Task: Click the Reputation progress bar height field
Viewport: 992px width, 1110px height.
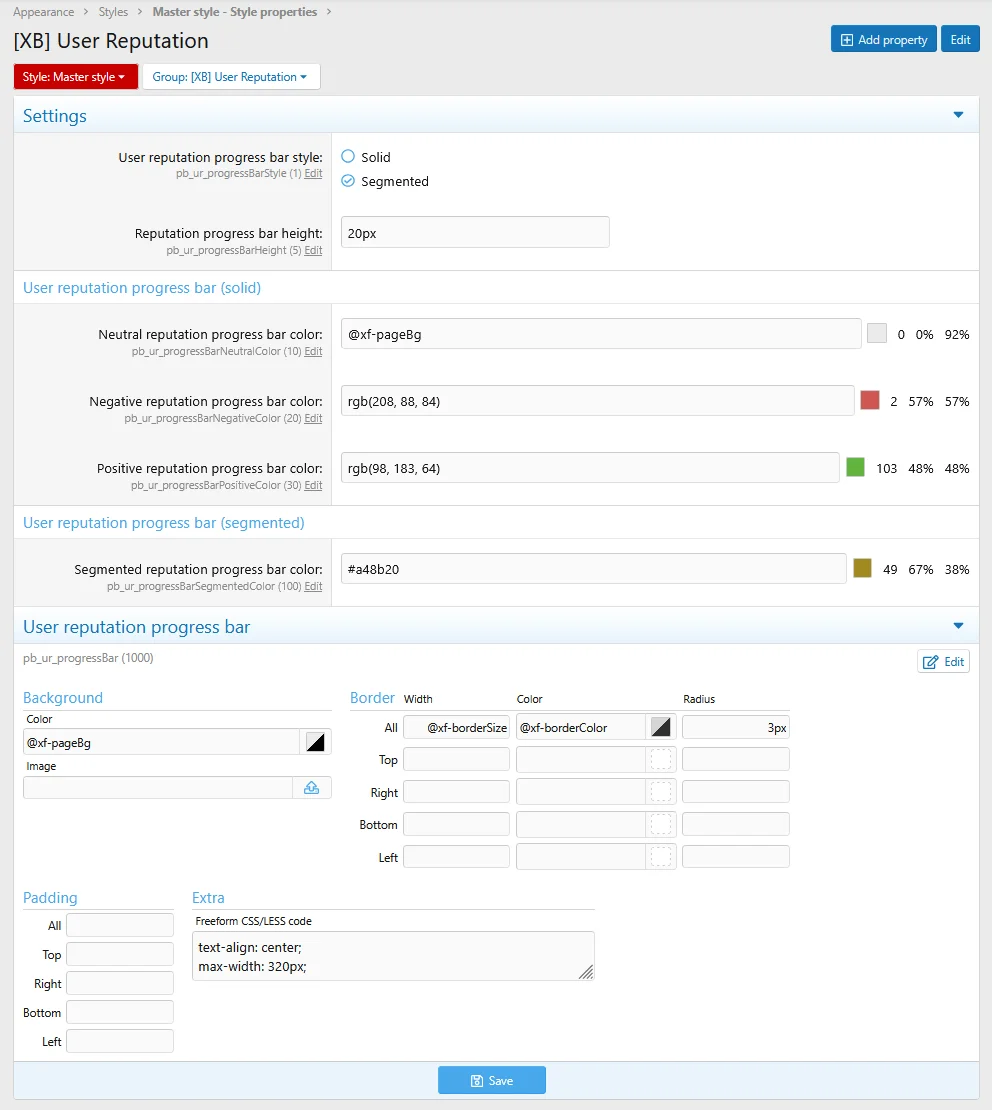Action: [x=474, y=233]
